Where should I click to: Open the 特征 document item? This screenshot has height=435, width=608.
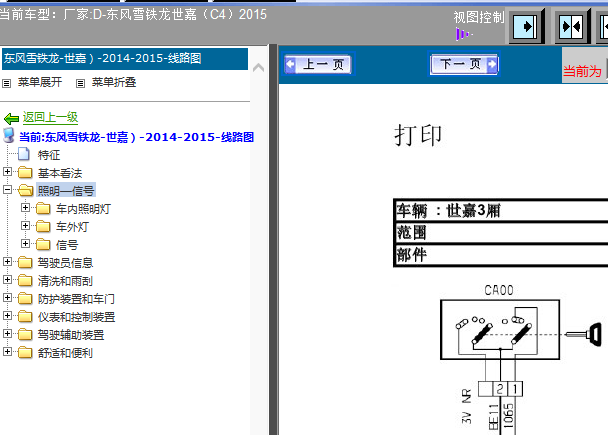pyautogui.click(x=49, y=155)
